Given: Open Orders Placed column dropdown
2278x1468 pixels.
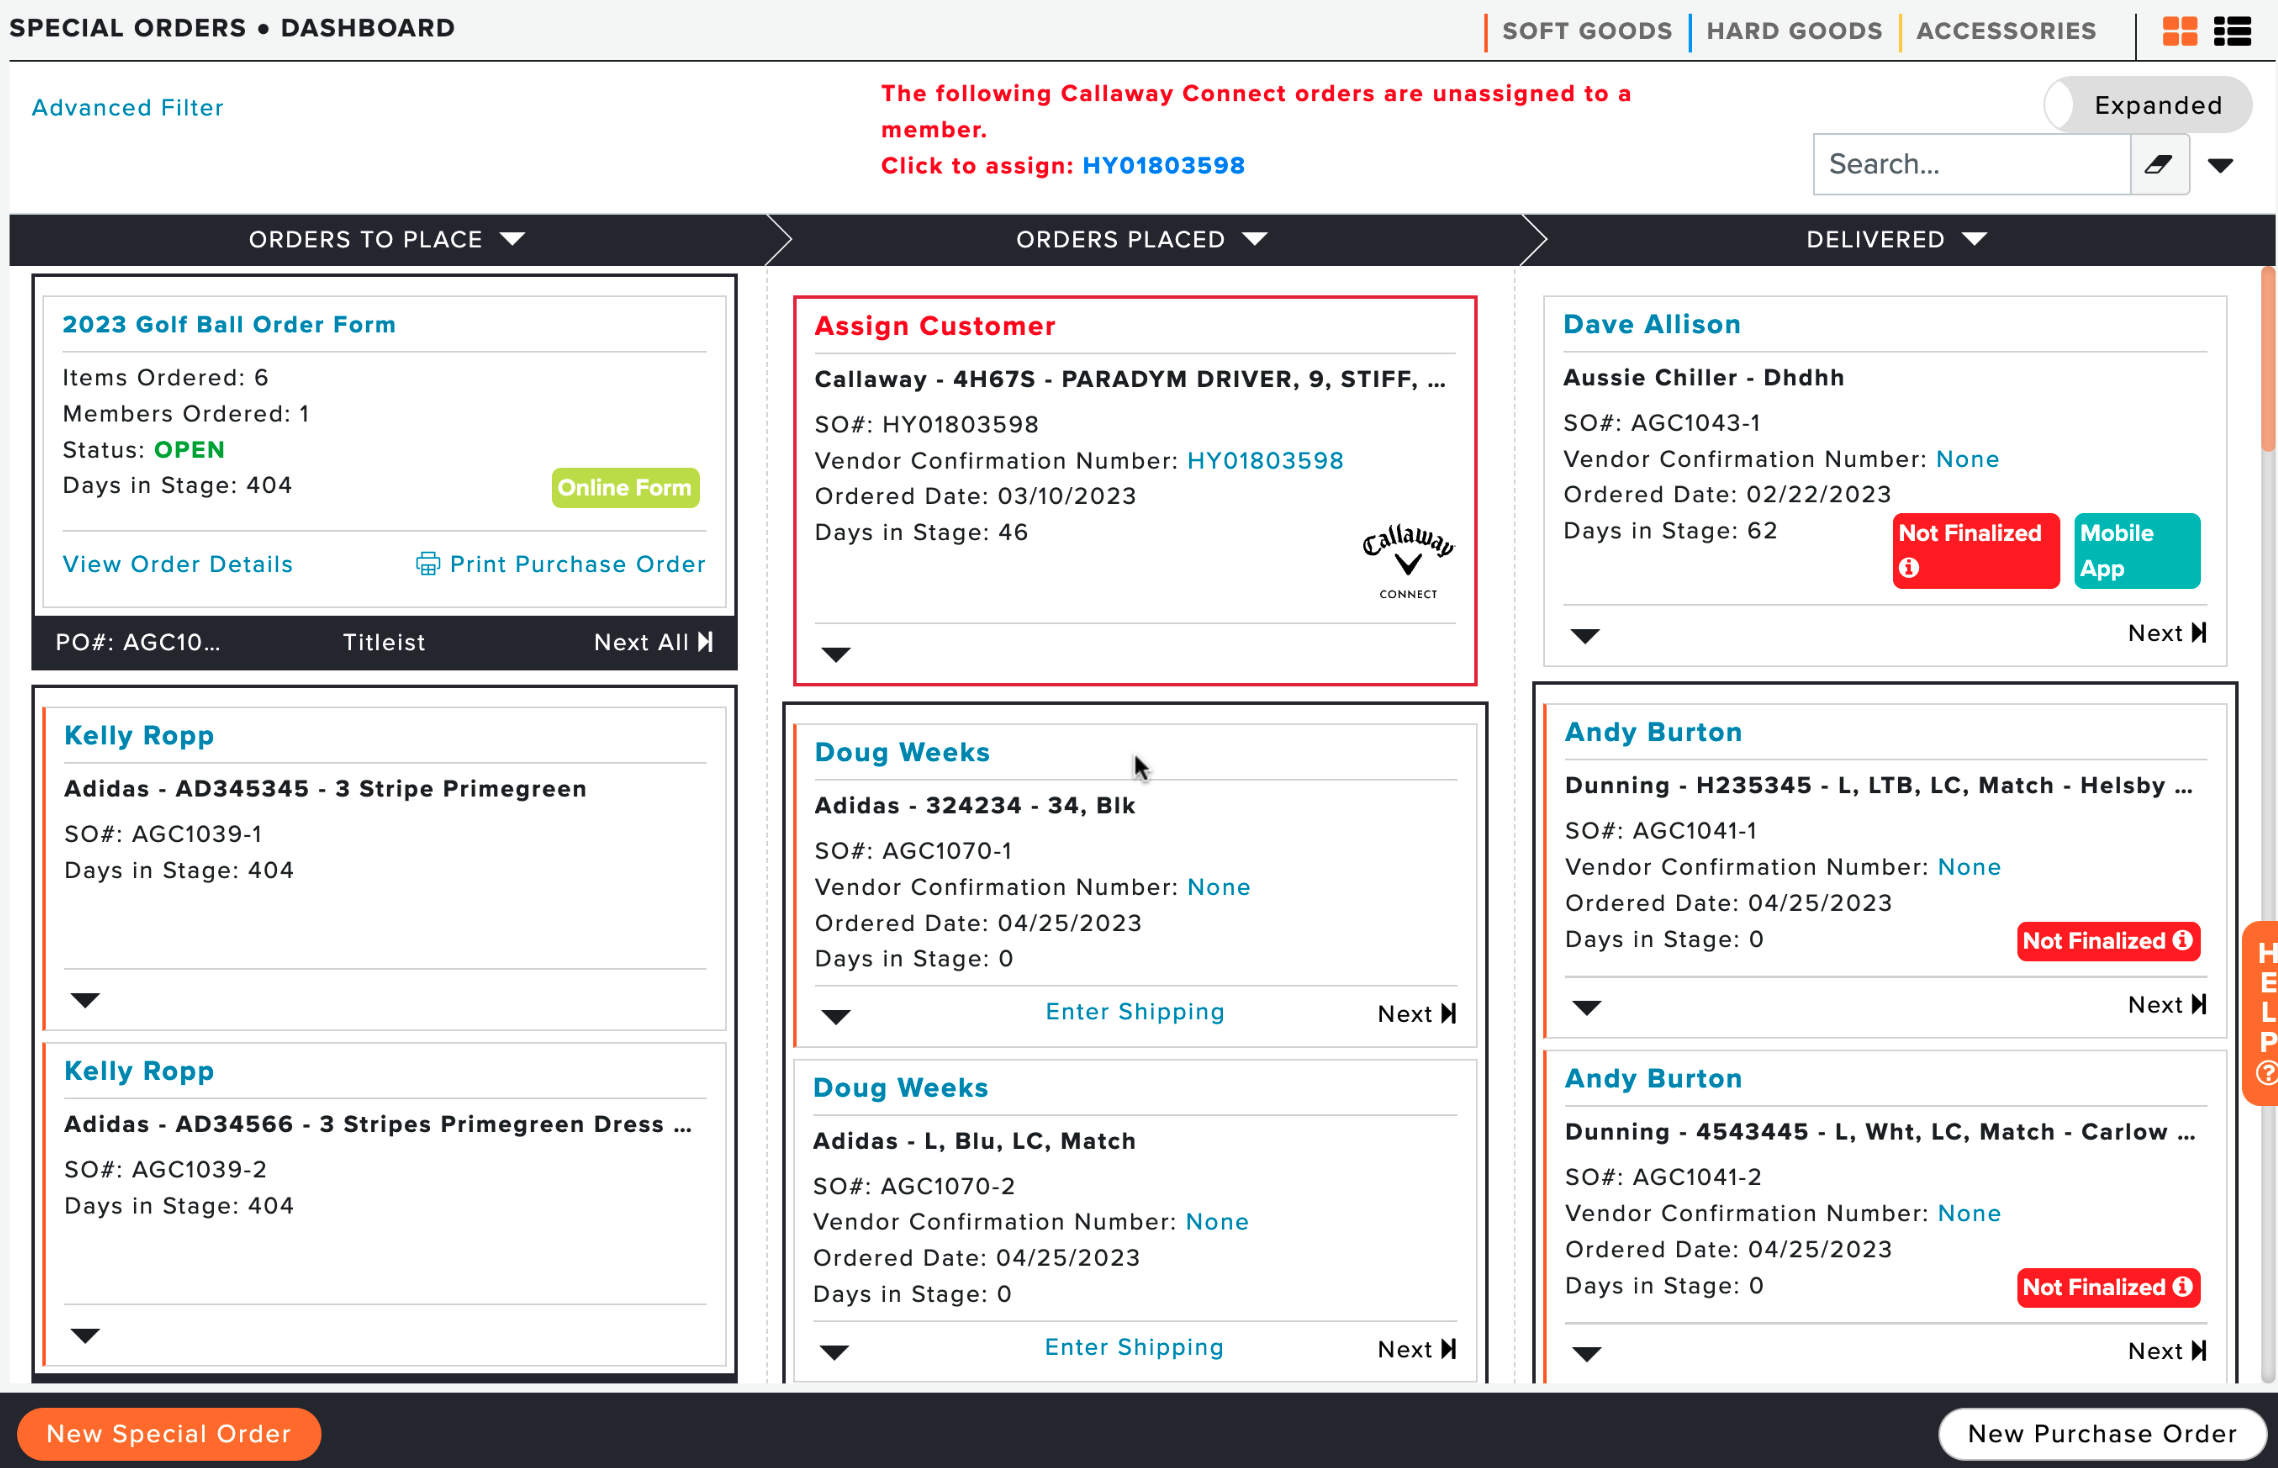Looking at the screenshot, I should (x=1255, y=239).
